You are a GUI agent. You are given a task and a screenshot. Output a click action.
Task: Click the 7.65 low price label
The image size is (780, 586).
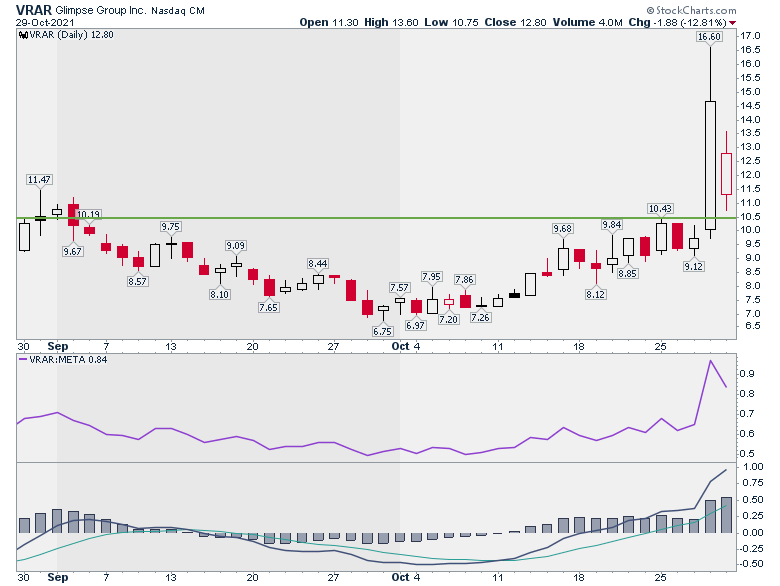(268, 307)
